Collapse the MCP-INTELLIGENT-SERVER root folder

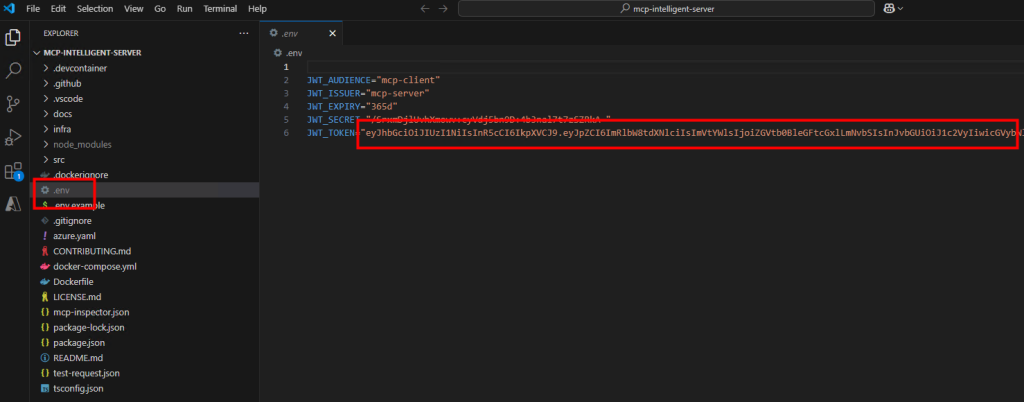(37, 53)
